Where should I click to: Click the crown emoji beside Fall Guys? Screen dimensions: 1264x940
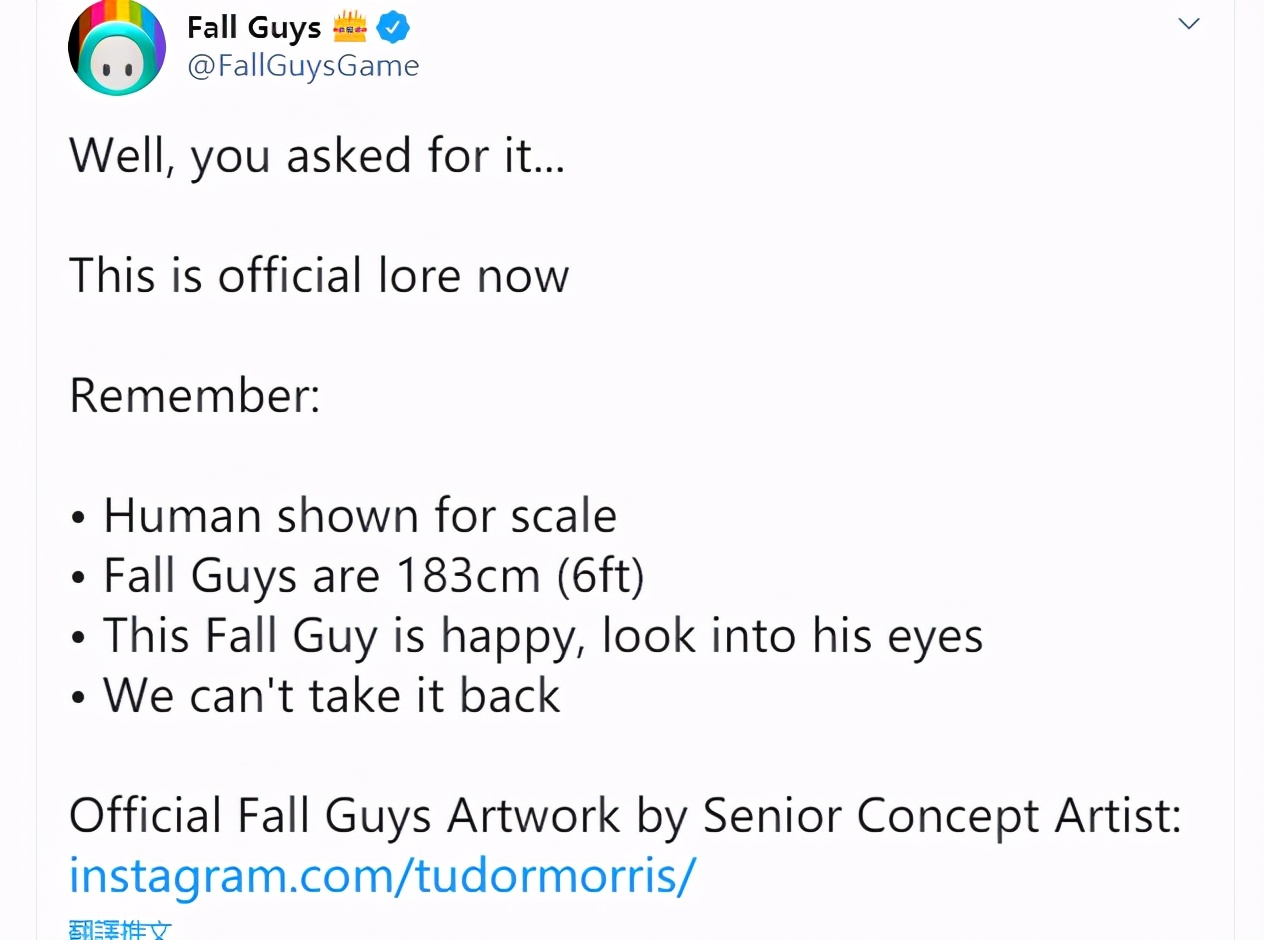350,29
